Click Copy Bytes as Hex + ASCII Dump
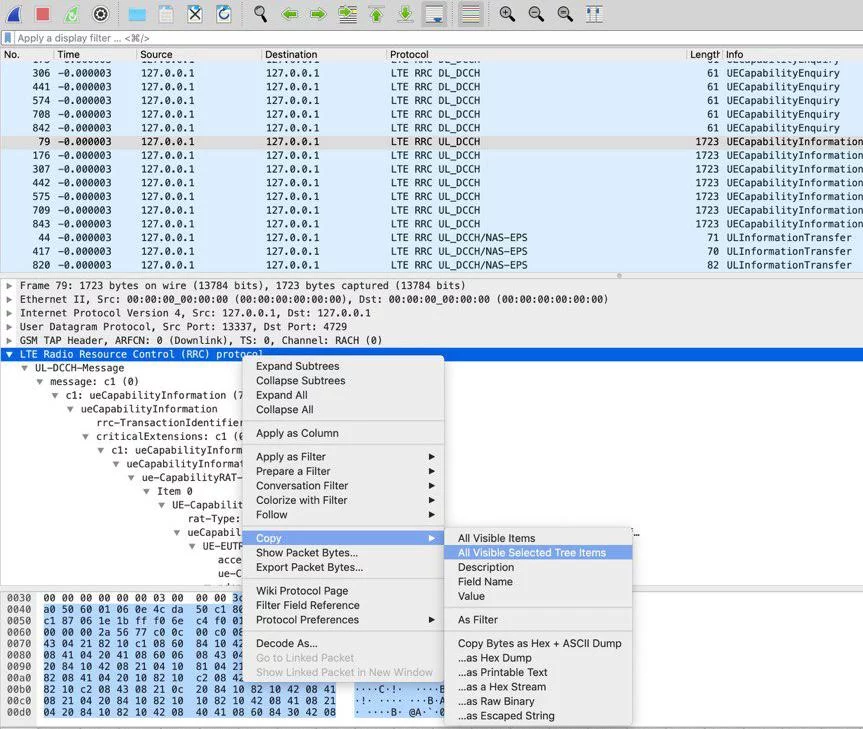 tap(539, 643)
